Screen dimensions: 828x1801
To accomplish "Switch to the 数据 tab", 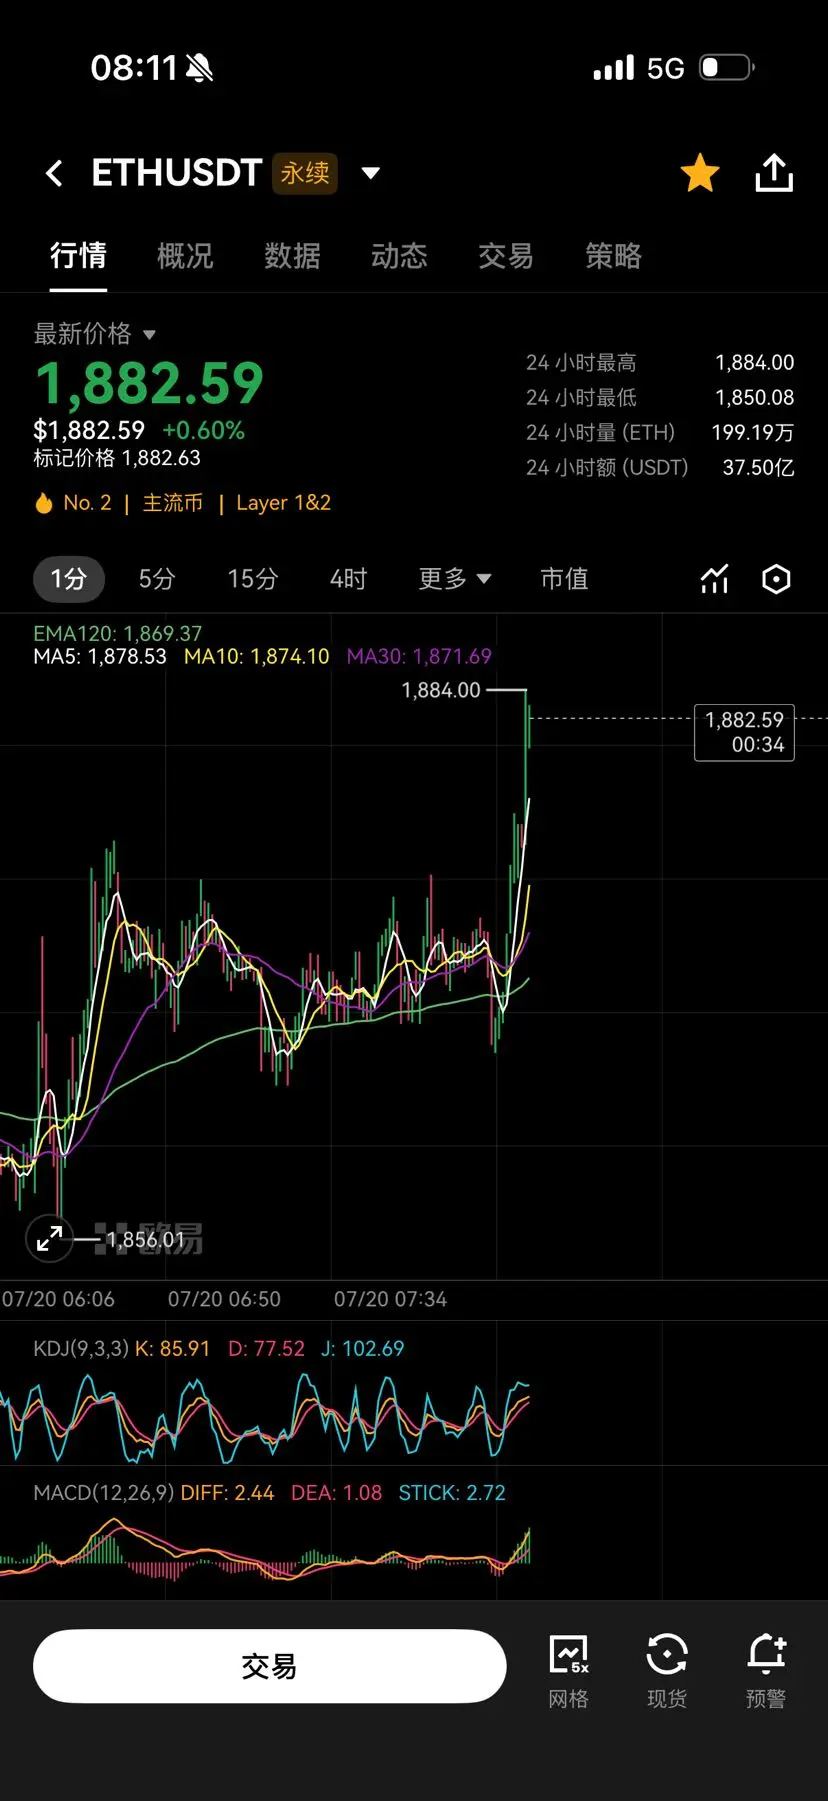I will click(x=292, y=256).
